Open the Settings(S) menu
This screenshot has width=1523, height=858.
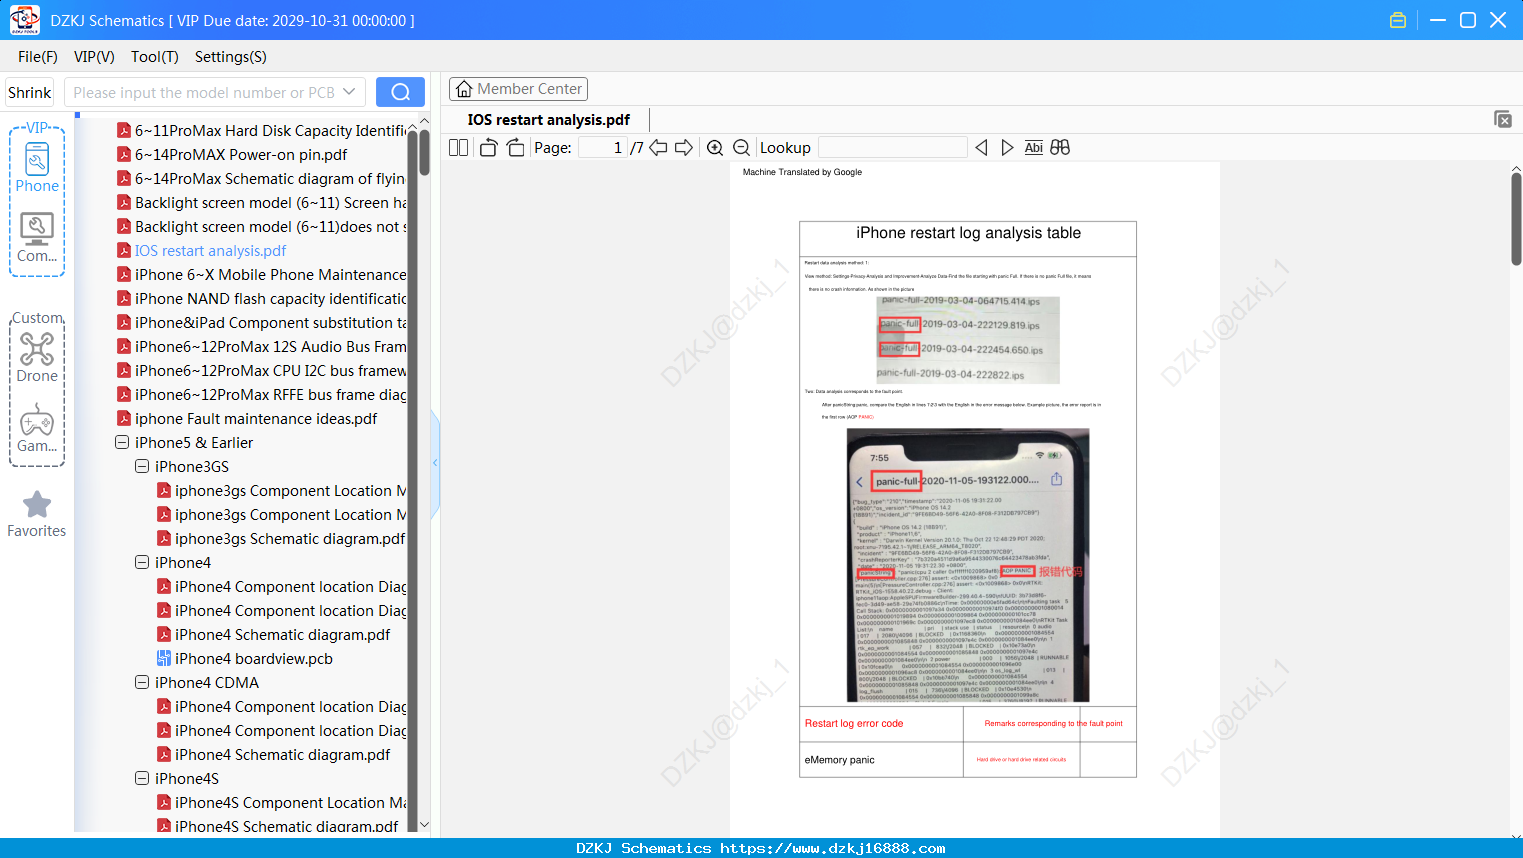point(231,57)
